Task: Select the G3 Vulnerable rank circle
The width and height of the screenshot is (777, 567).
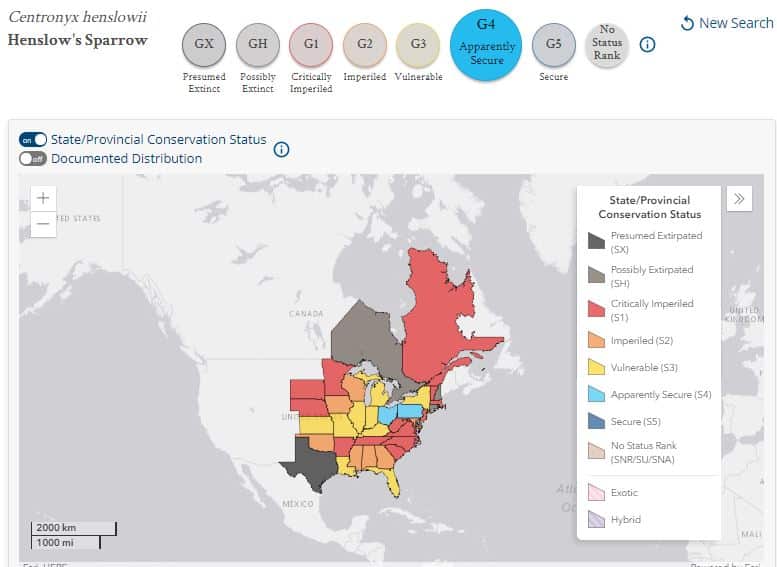Action: pos(418,44)
